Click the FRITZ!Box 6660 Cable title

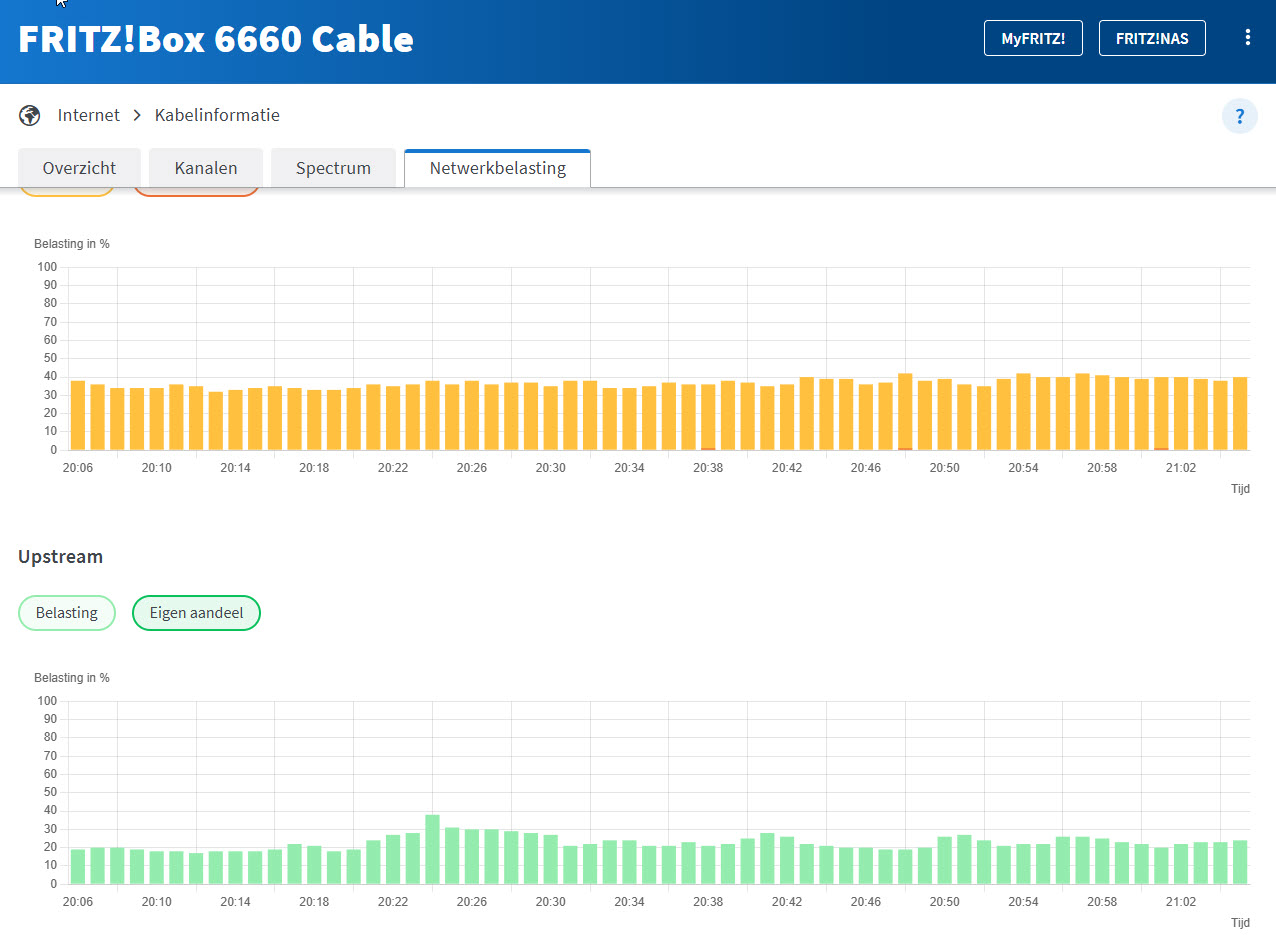pos(216,39)
